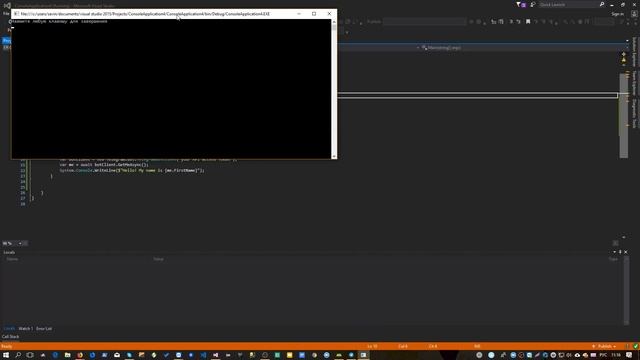Click the taskbar clock
This screenshot has width=640, height=360.
point(616,355)
